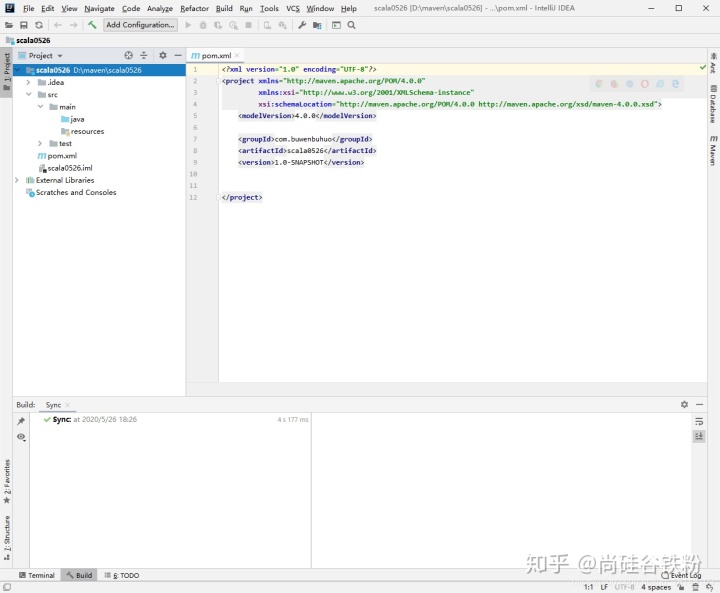Toggle the eye view filter in Build panel
The width and height of the screenshot is (720, 593).
[x=21, y=437]
